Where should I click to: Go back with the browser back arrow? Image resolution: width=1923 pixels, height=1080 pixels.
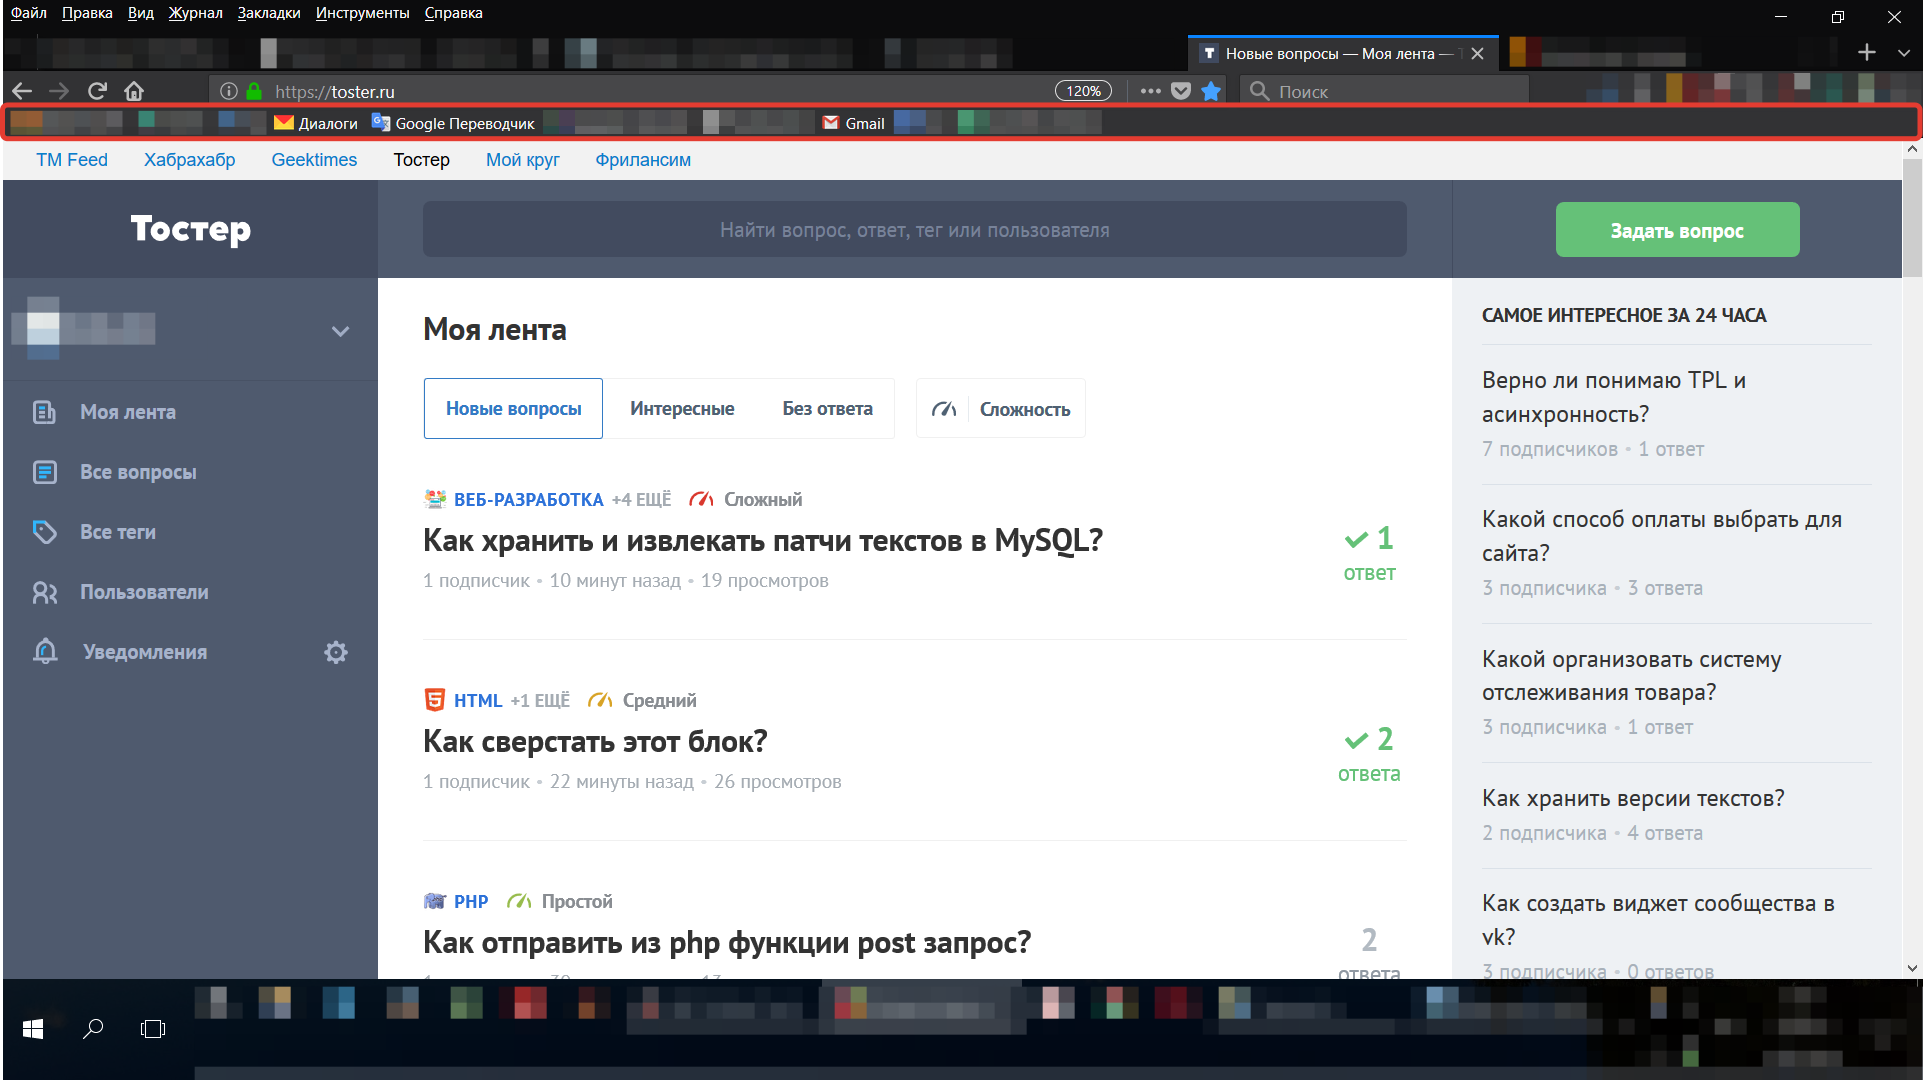pos(22,91)
